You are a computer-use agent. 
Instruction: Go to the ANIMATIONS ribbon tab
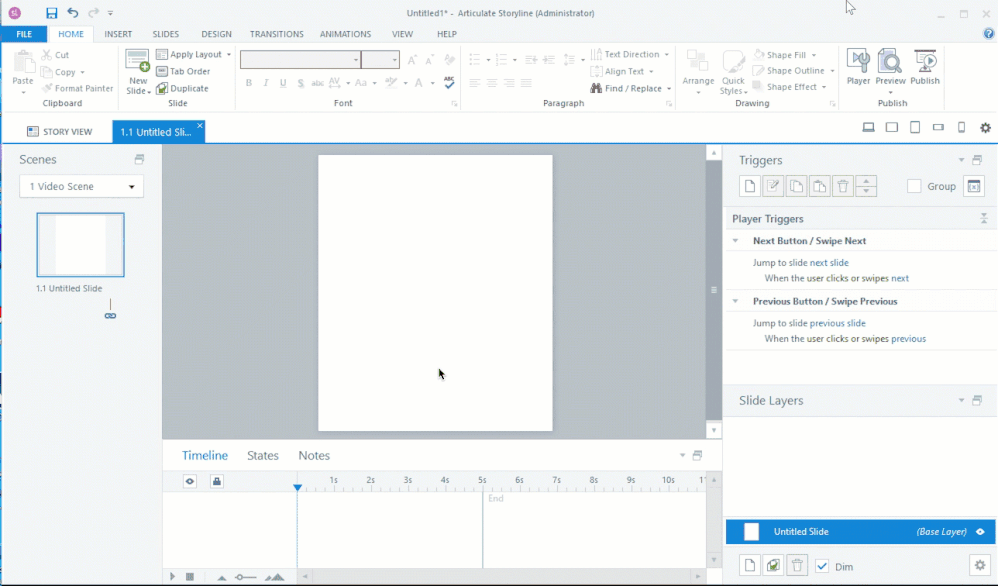point(345,34)
